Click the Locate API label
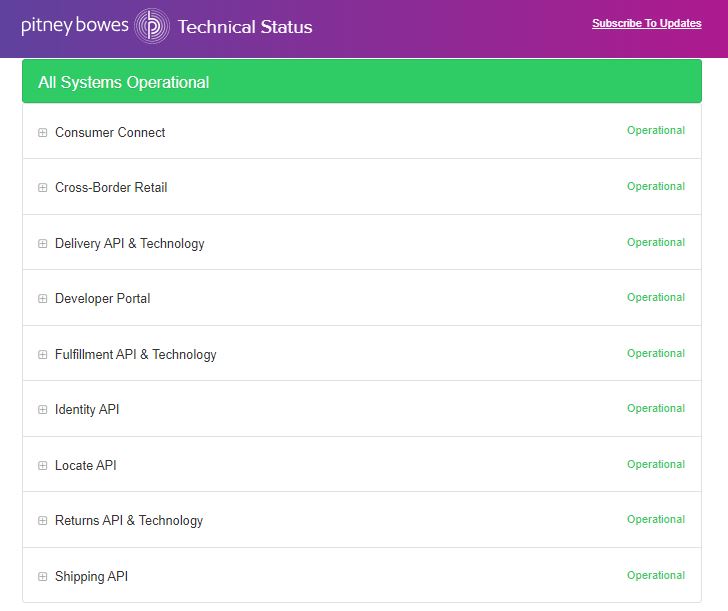The width and height of the screenshot is (728, 611). pyautogui.click(x=85, y=466)
